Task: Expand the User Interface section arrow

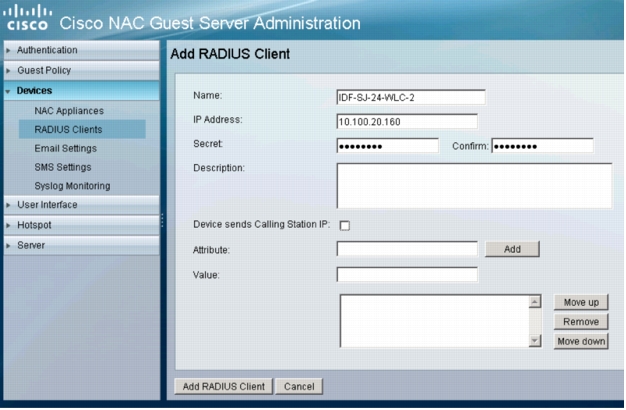Action: coord(8,205)
